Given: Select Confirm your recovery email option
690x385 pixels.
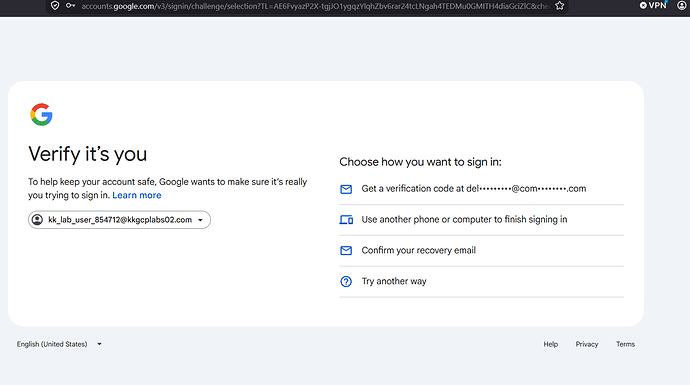Looking at the screenshot, I should 481,251.
